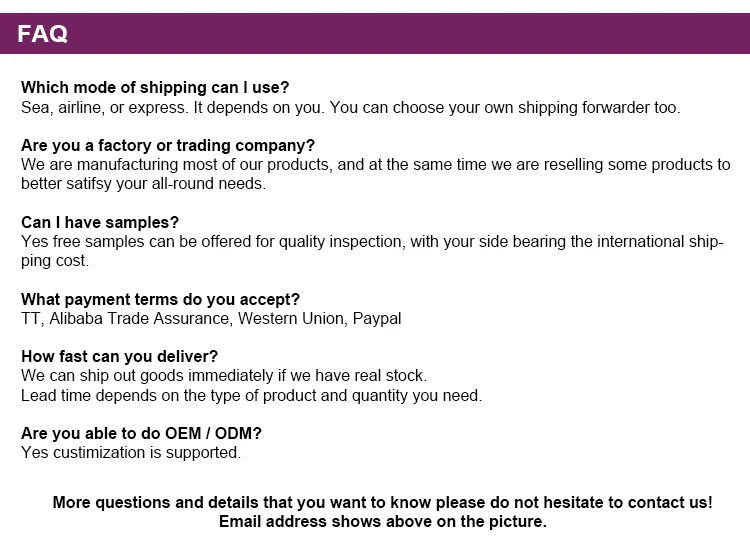Viewport: 750px width, 547px height.
Task: Click the word "Paypal"
Action: 377,318
